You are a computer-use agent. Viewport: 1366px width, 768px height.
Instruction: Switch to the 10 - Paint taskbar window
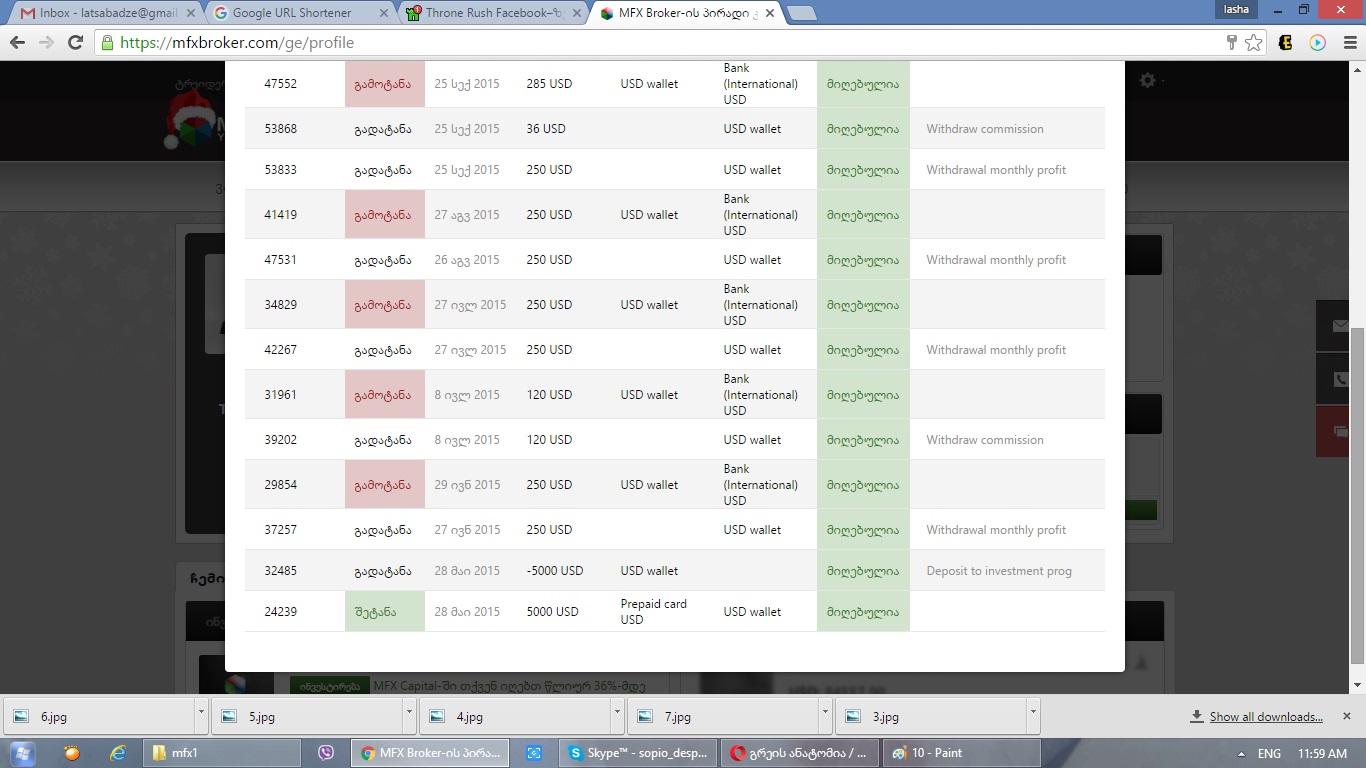(x=962, y=753)
